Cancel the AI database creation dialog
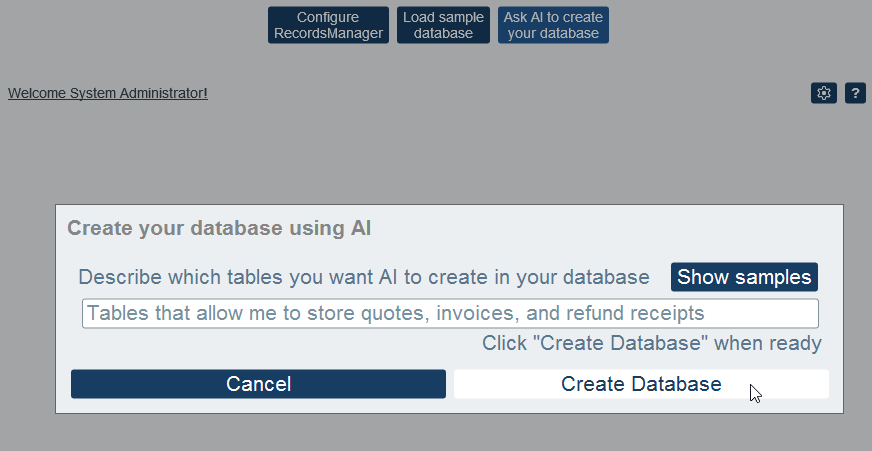This screenshot has height=451, width=872. tap(258, 384)
